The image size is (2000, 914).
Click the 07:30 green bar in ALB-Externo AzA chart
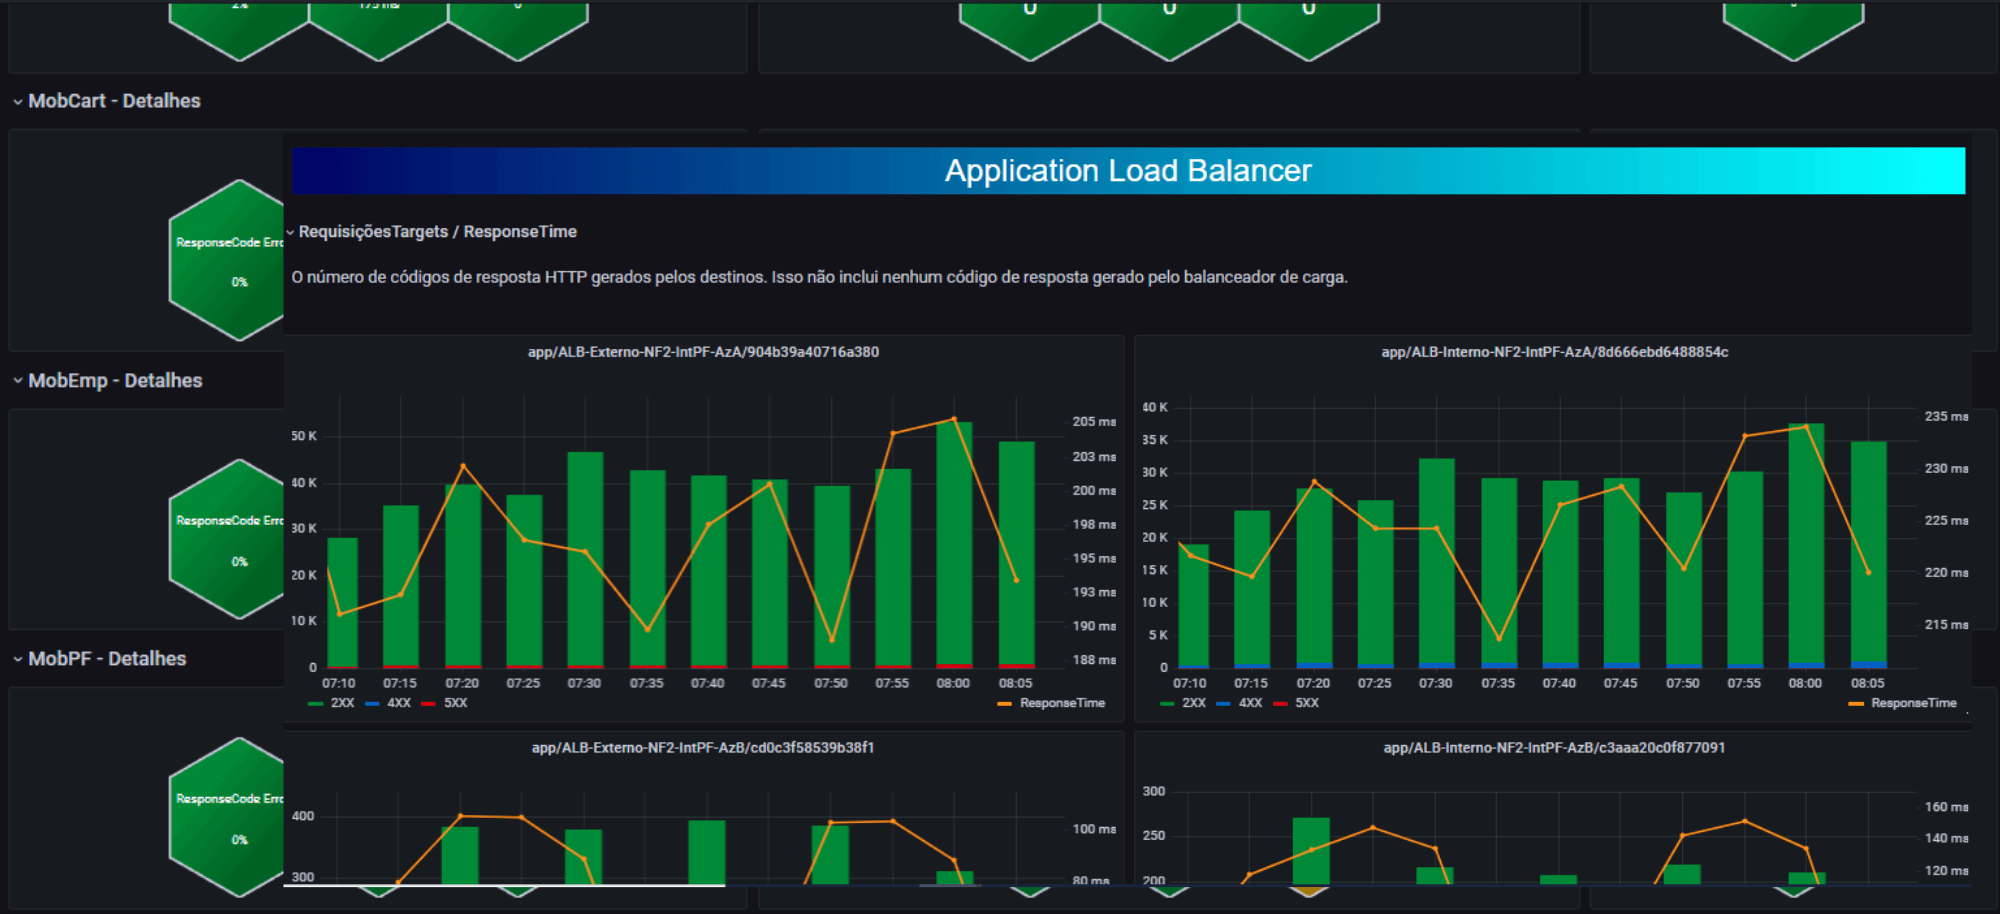tap(585, 558)
